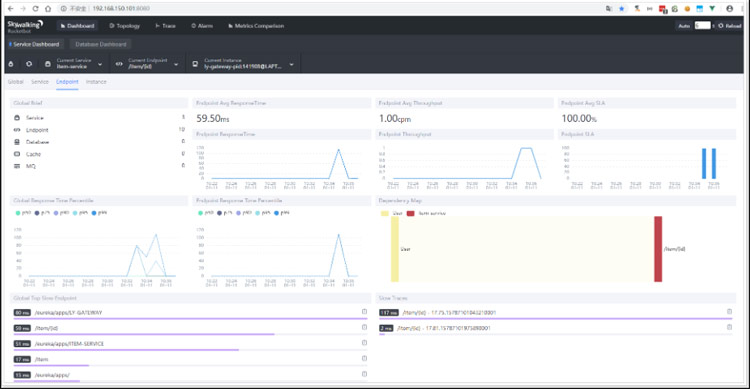Open the Alarm page
This screenshot has height=389, width=750.
point(202,26)
